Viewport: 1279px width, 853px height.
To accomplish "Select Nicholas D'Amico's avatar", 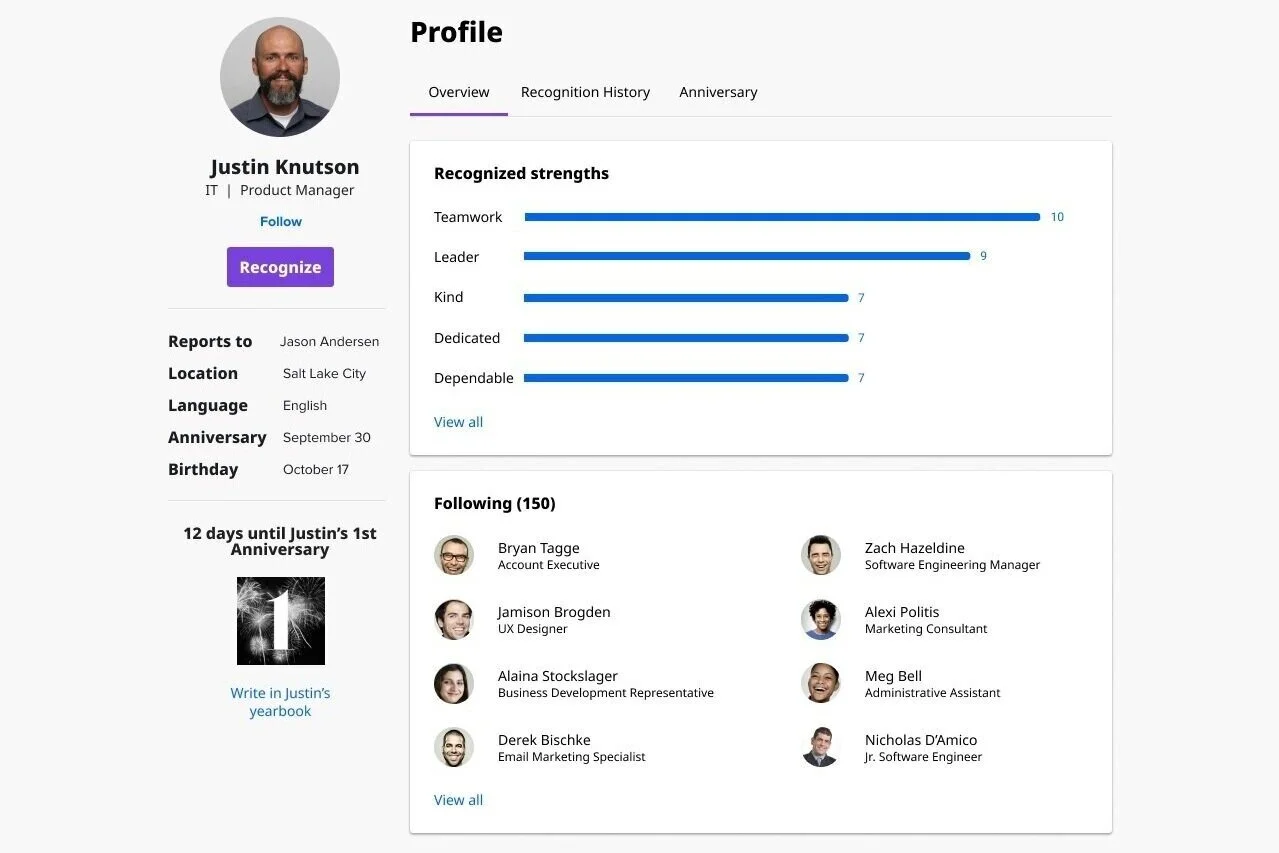I will click(x=821, y=747).
